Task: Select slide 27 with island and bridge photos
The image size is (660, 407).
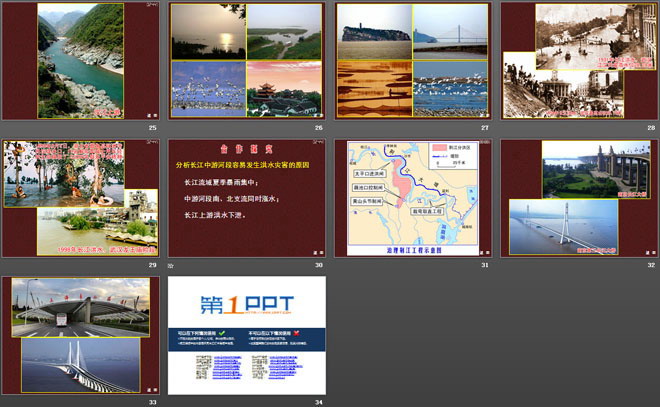Action: point(413,61)
